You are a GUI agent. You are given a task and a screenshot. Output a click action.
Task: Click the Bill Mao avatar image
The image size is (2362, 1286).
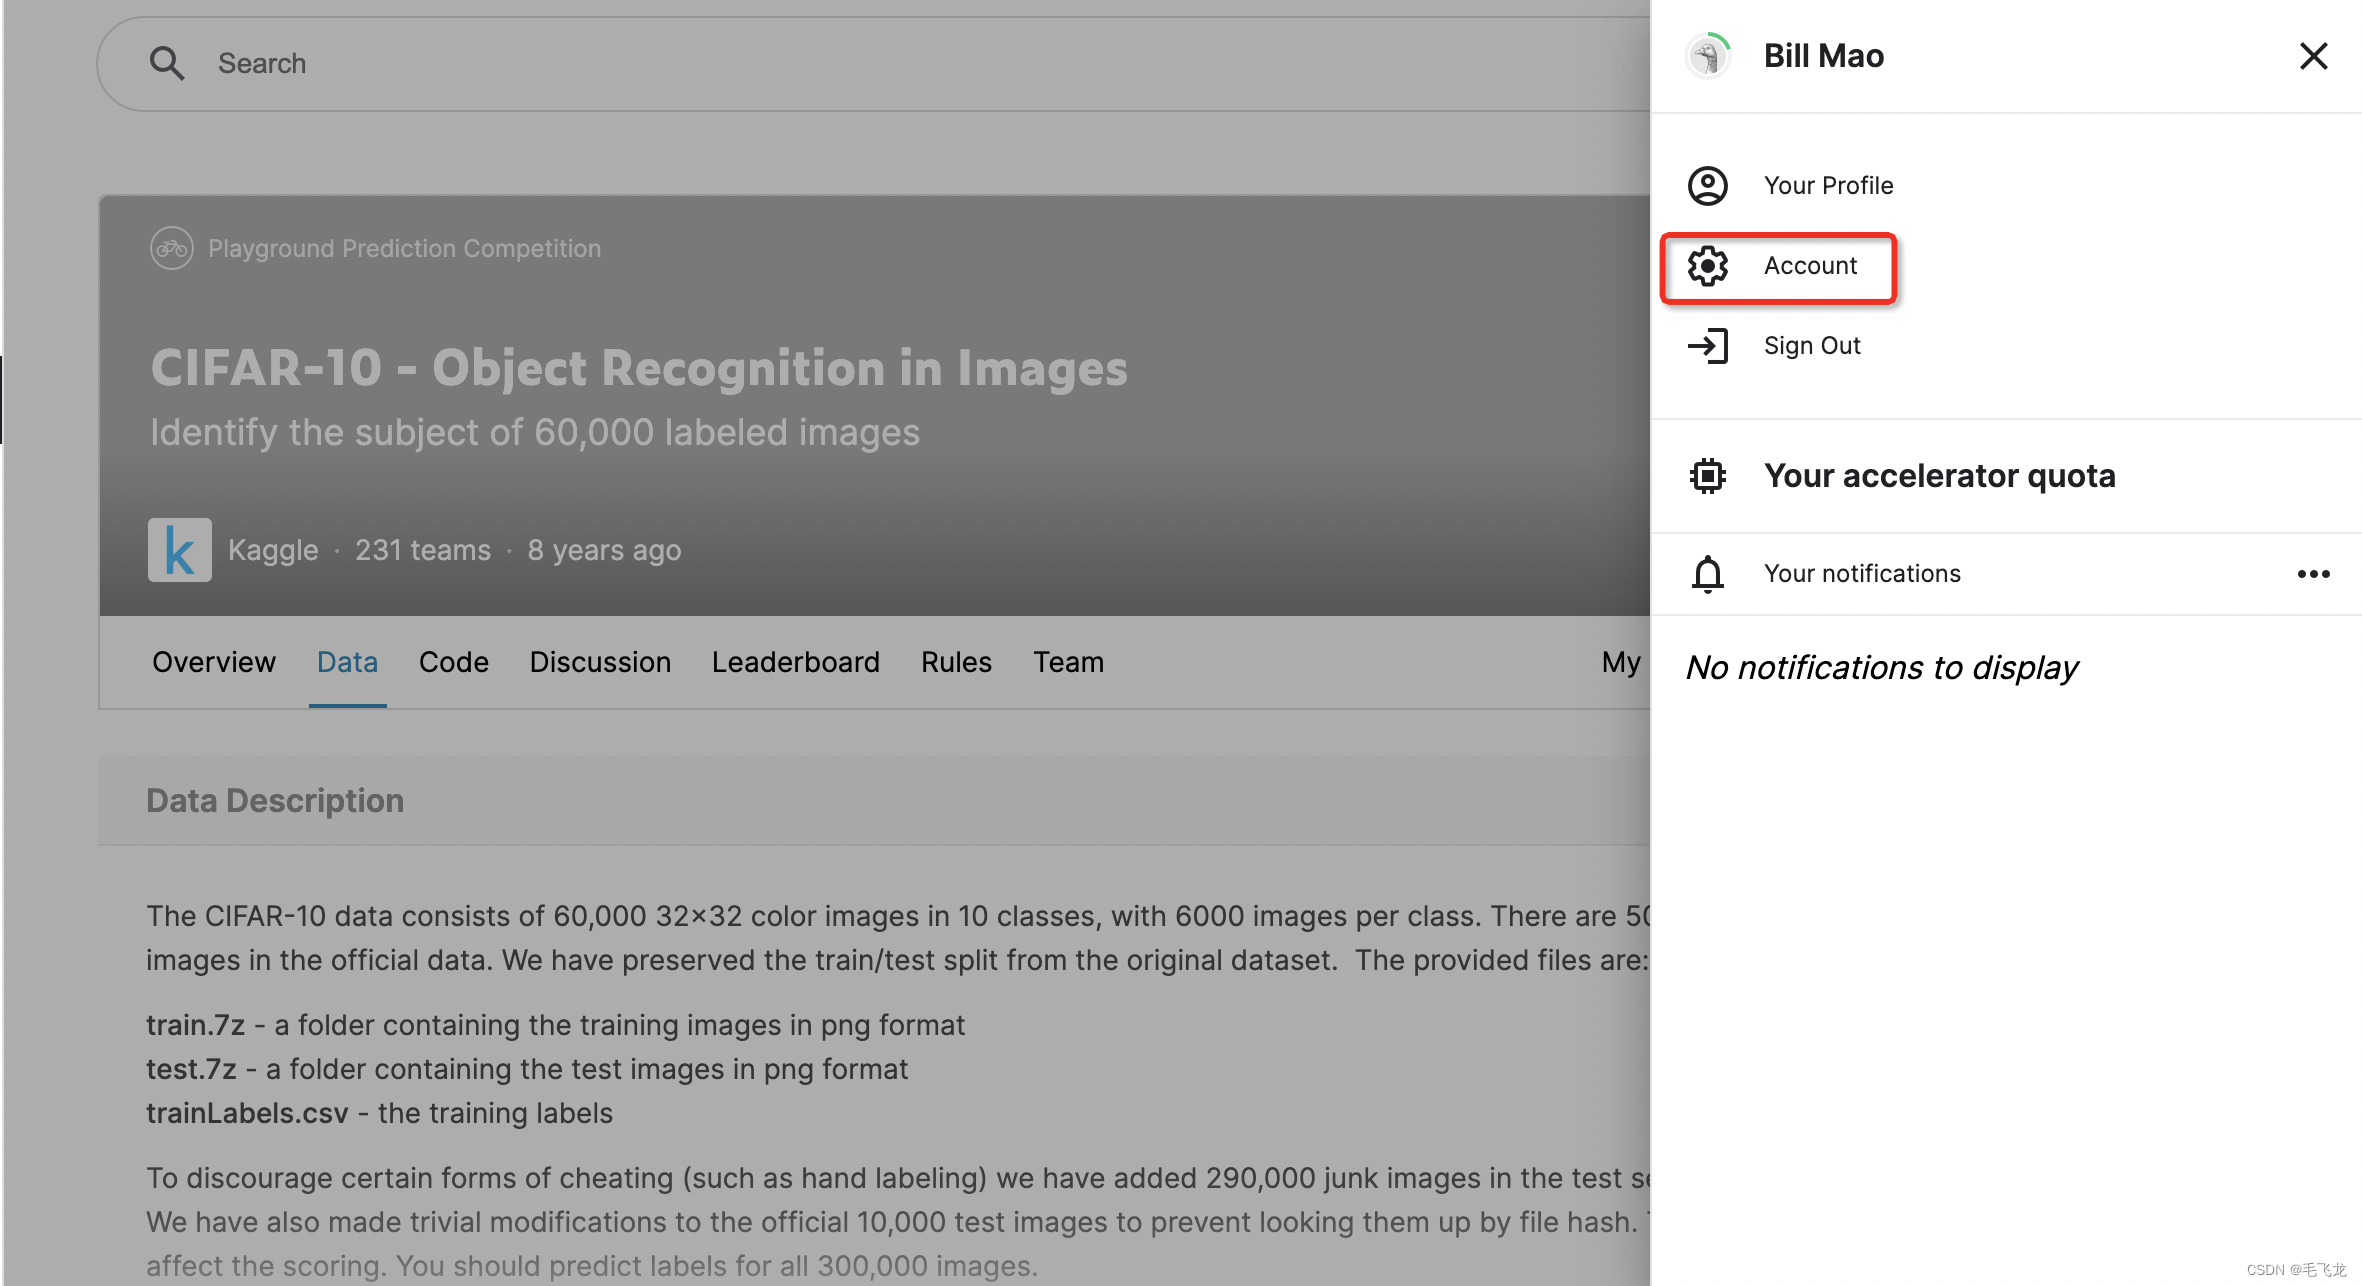[1708, 56]
